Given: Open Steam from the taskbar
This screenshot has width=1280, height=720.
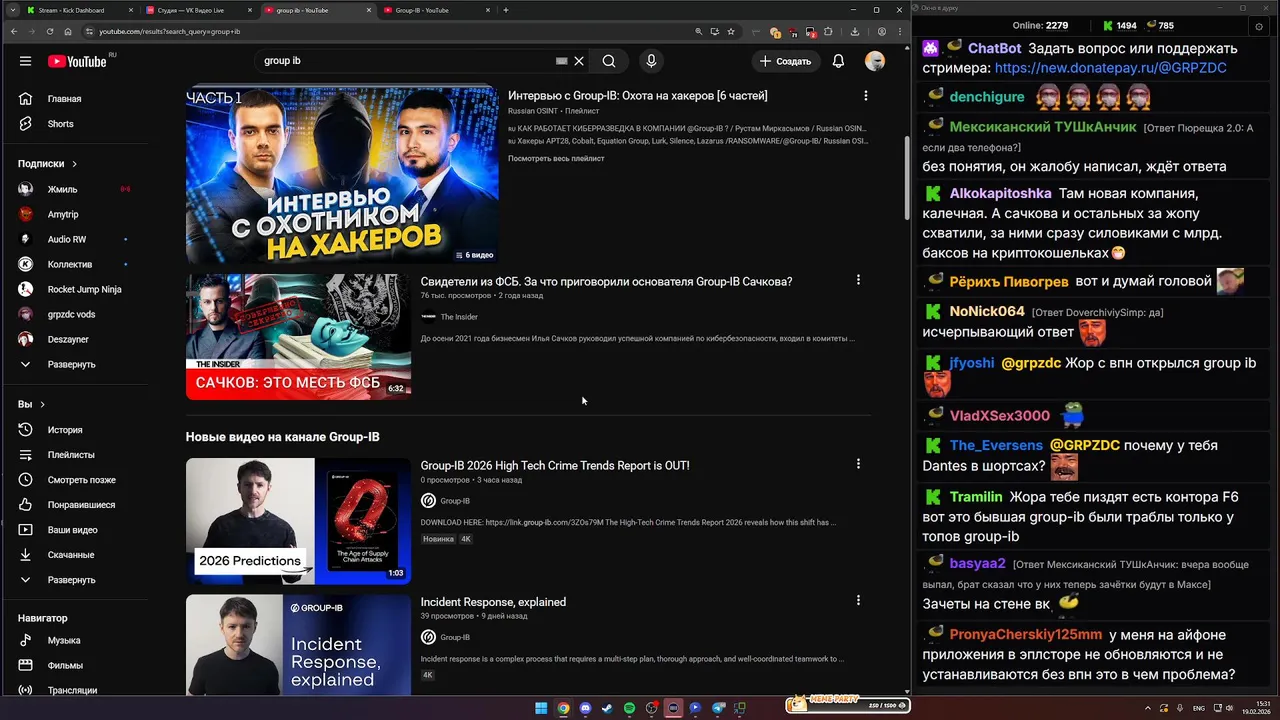Looking at the screenshot, I should pyautogui.click(x=607, y=708).
